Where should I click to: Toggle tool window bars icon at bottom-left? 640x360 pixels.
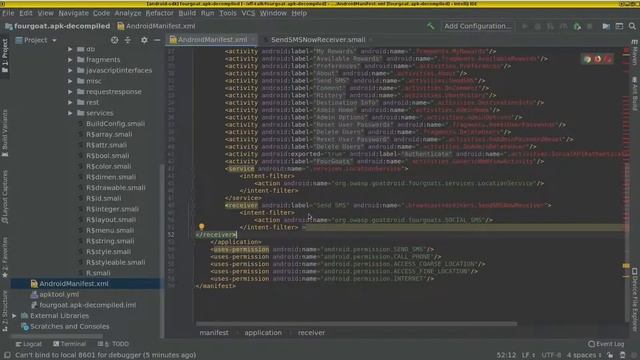7,355
